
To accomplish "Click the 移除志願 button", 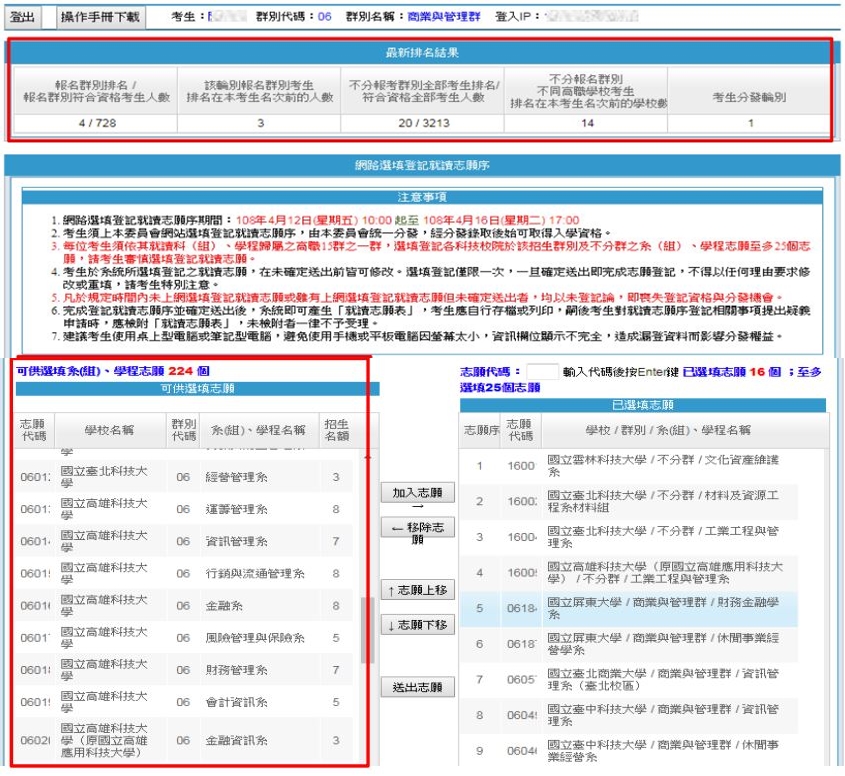I will tap(418, 528).
